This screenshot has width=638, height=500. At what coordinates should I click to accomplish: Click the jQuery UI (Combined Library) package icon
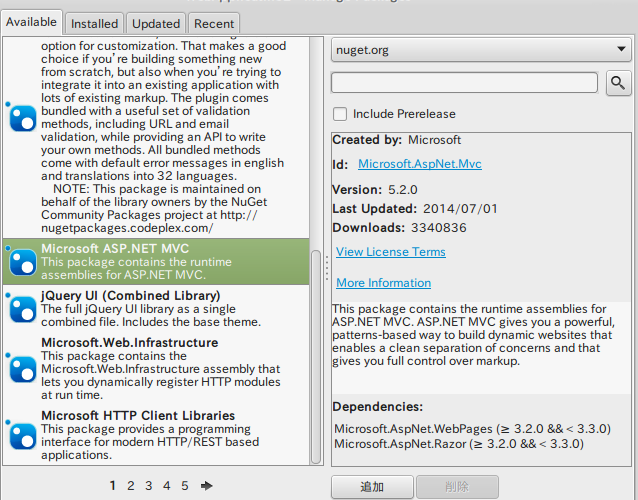pos(23,309)
